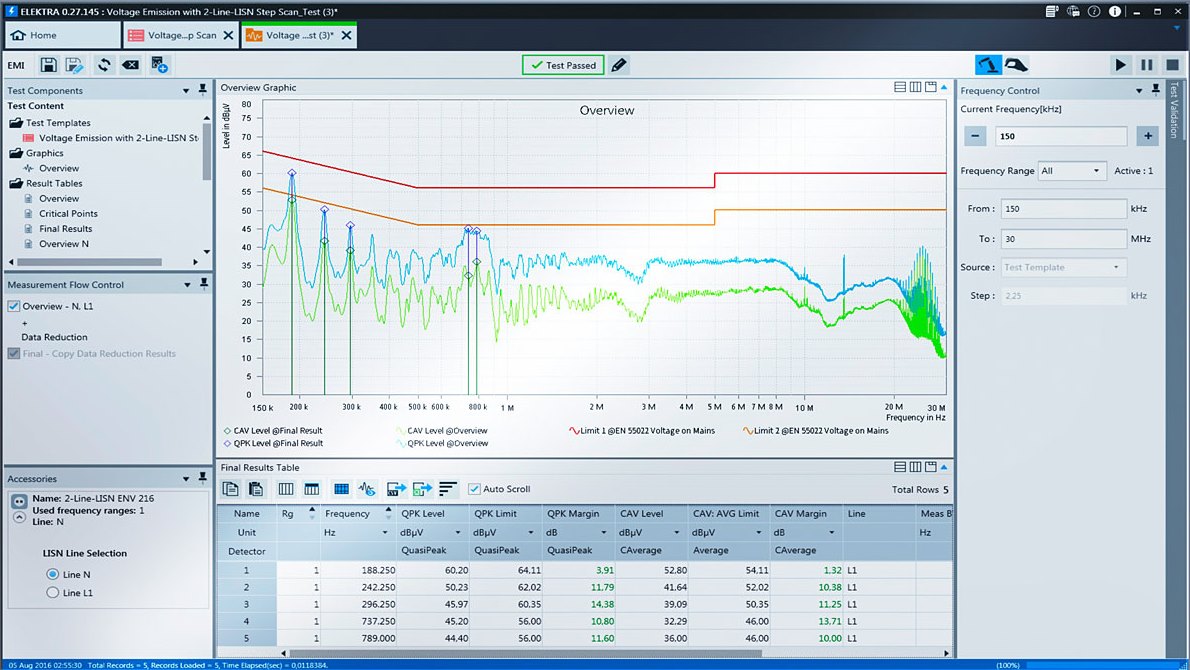Increase current frequency with plus button
The image size is (1190, 670).
pyautogui.click(x=1148, y=136)
